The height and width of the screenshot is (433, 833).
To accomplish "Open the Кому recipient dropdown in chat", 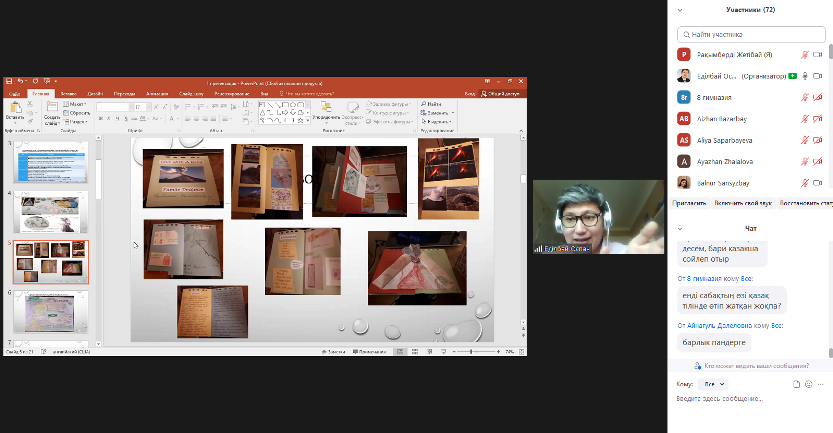I will click(714, 384).
